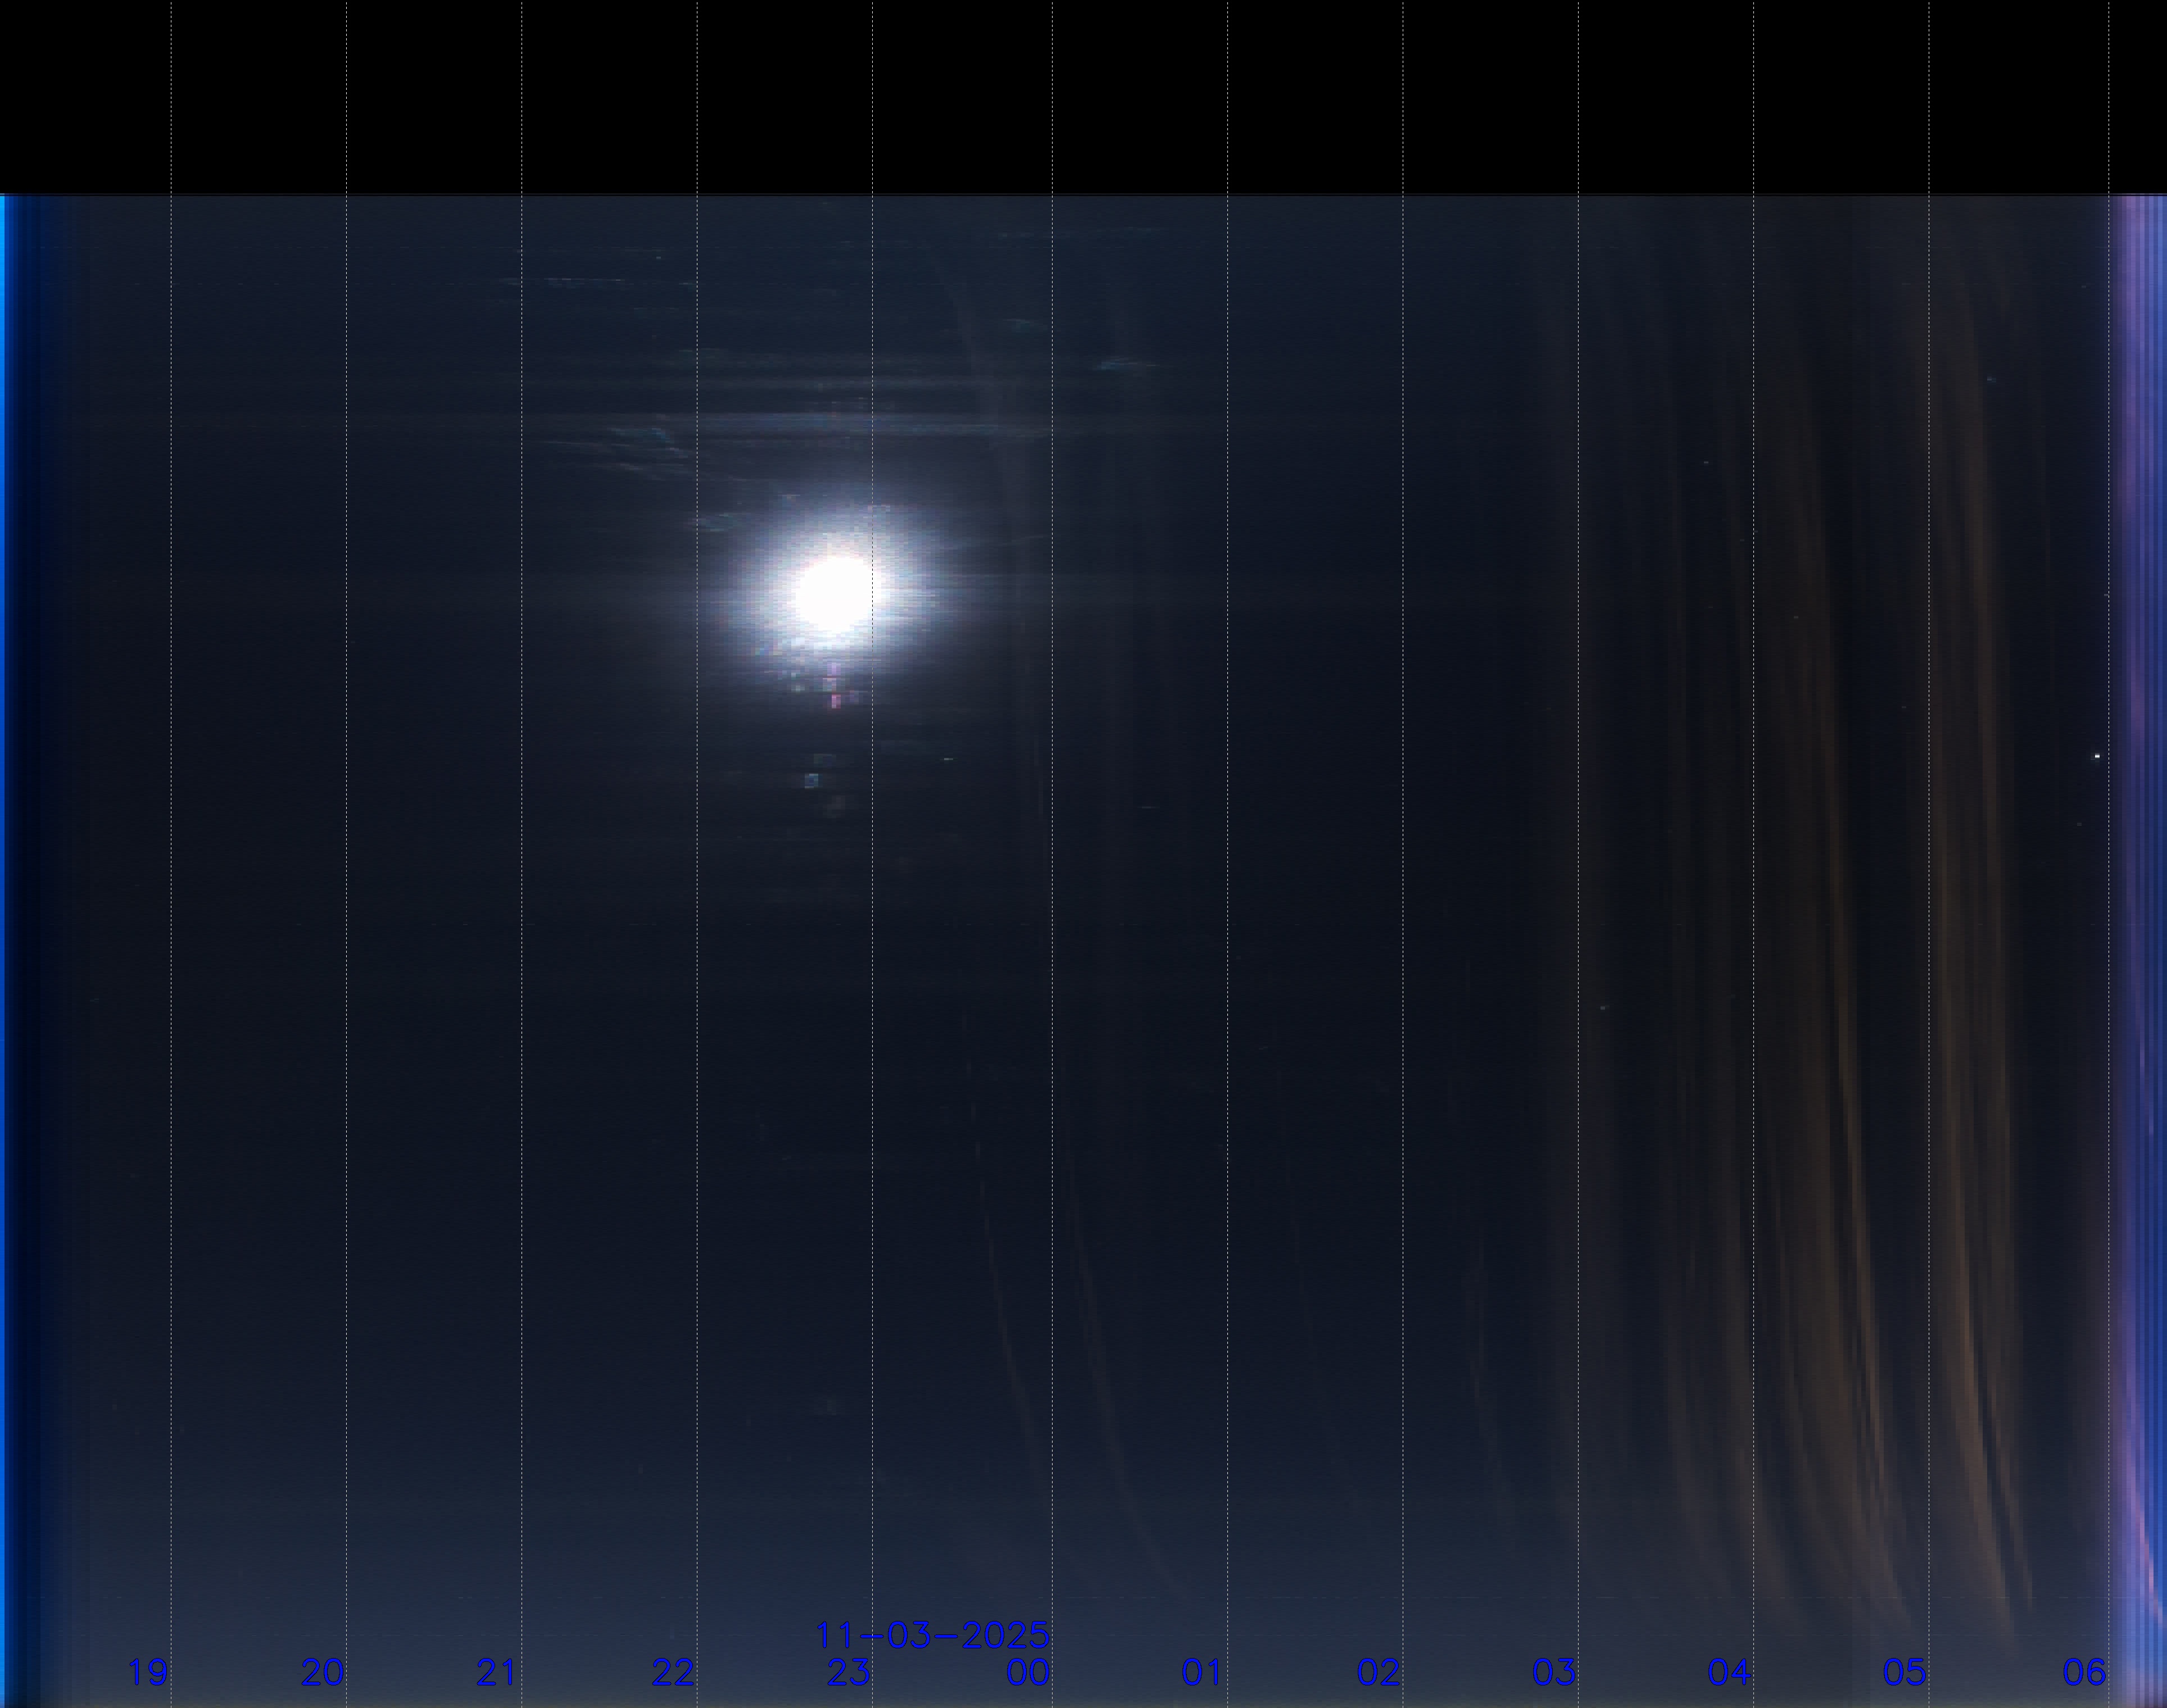Screen dimensions: 2167x1708
Task: Click the bright star near right edge
Action: pos(2097,756)
